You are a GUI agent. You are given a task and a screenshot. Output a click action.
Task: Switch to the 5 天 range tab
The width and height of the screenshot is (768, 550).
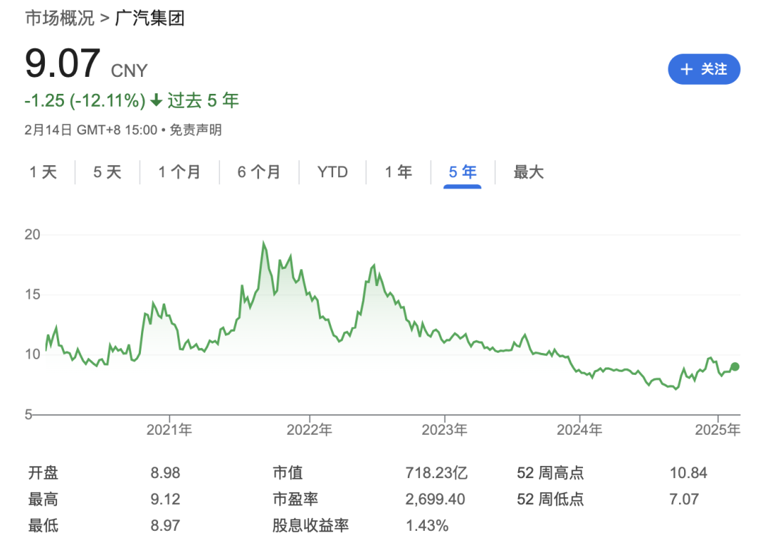click(x=107, y=172)
